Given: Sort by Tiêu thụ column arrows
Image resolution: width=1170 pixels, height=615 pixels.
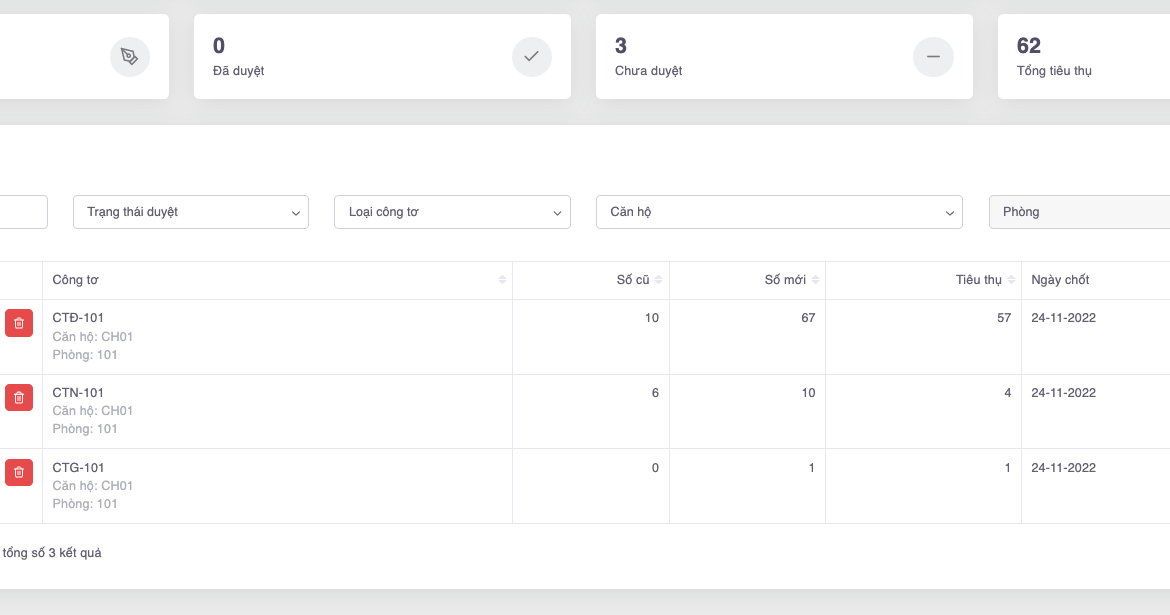Looking at the screenshot, I should tap(1011, 280).
